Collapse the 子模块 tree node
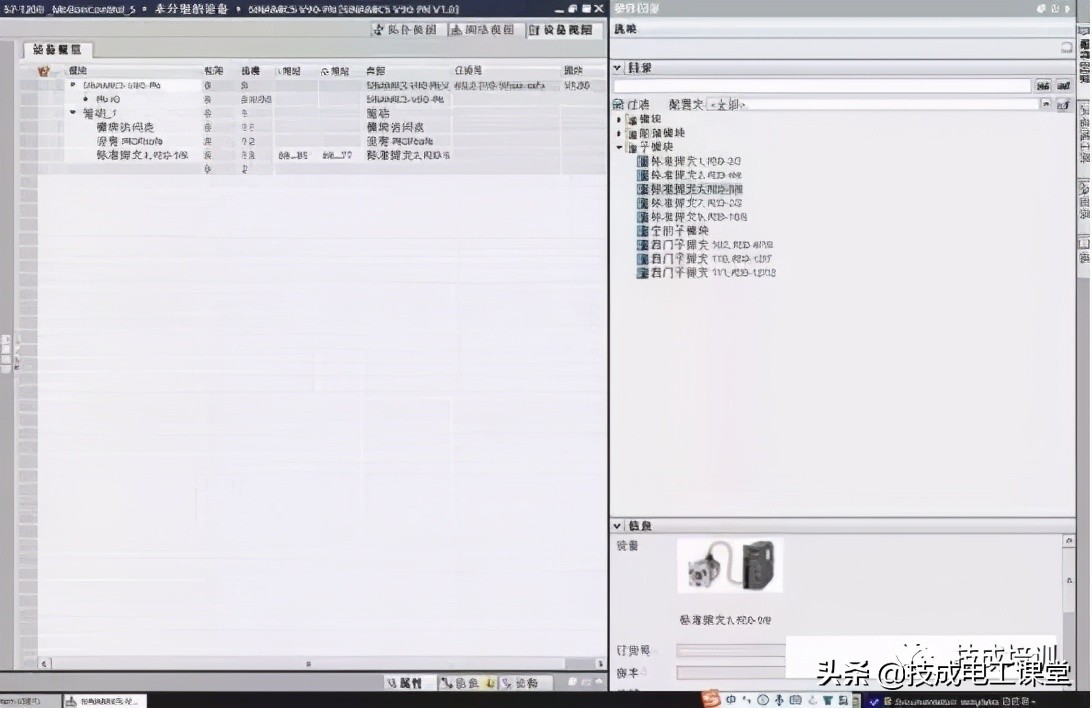 pyautogui.click(x=619, y=147)
